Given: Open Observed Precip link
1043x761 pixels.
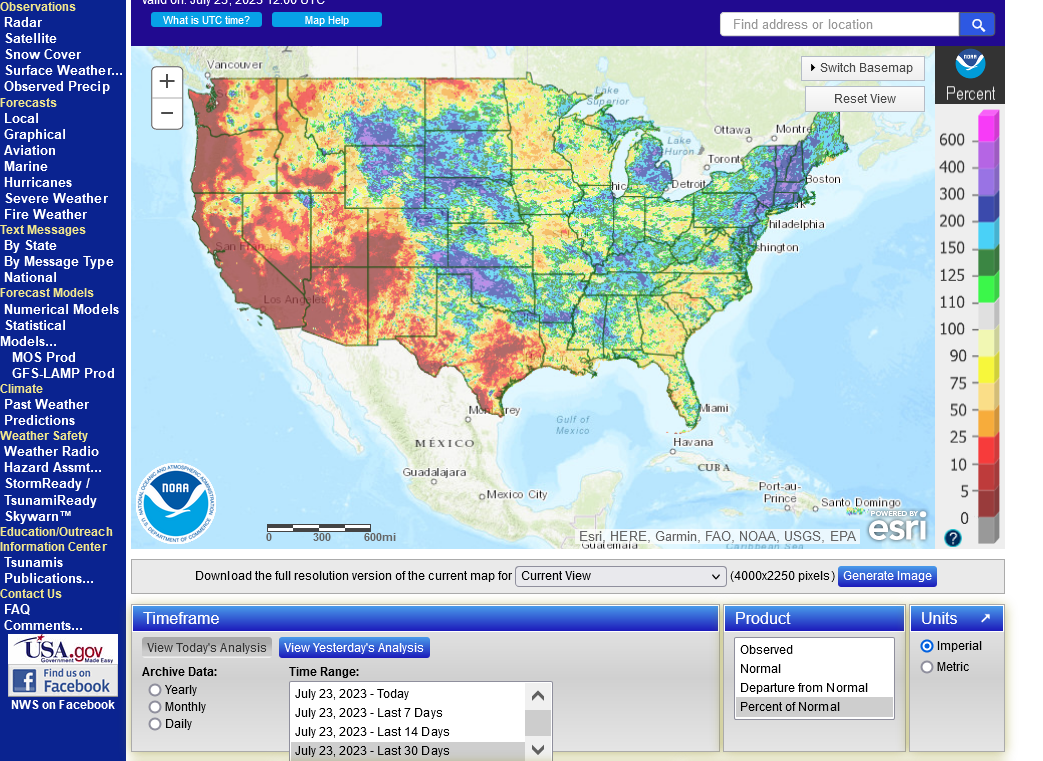Looking at the screenshot, I should pos(57,86).
